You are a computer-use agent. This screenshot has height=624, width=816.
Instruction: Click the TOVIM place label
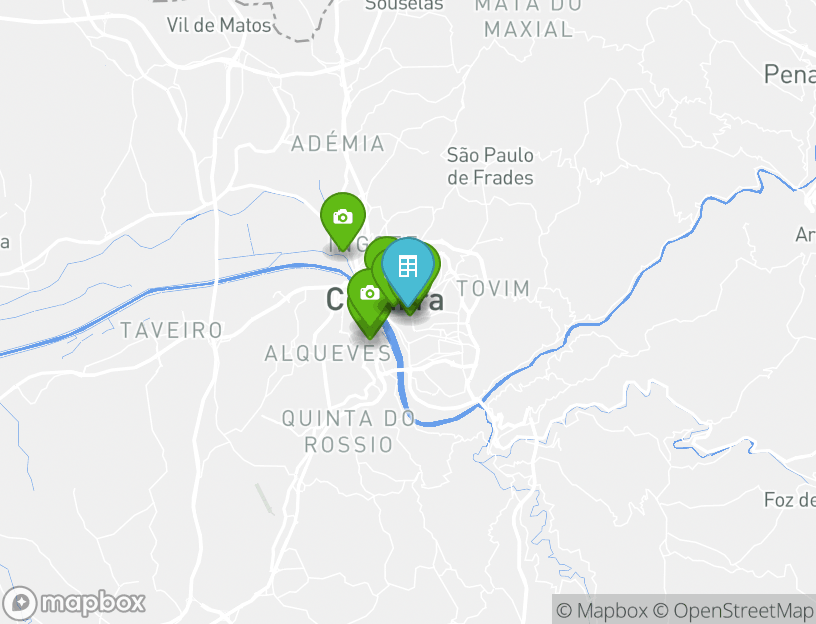(493, 288)
